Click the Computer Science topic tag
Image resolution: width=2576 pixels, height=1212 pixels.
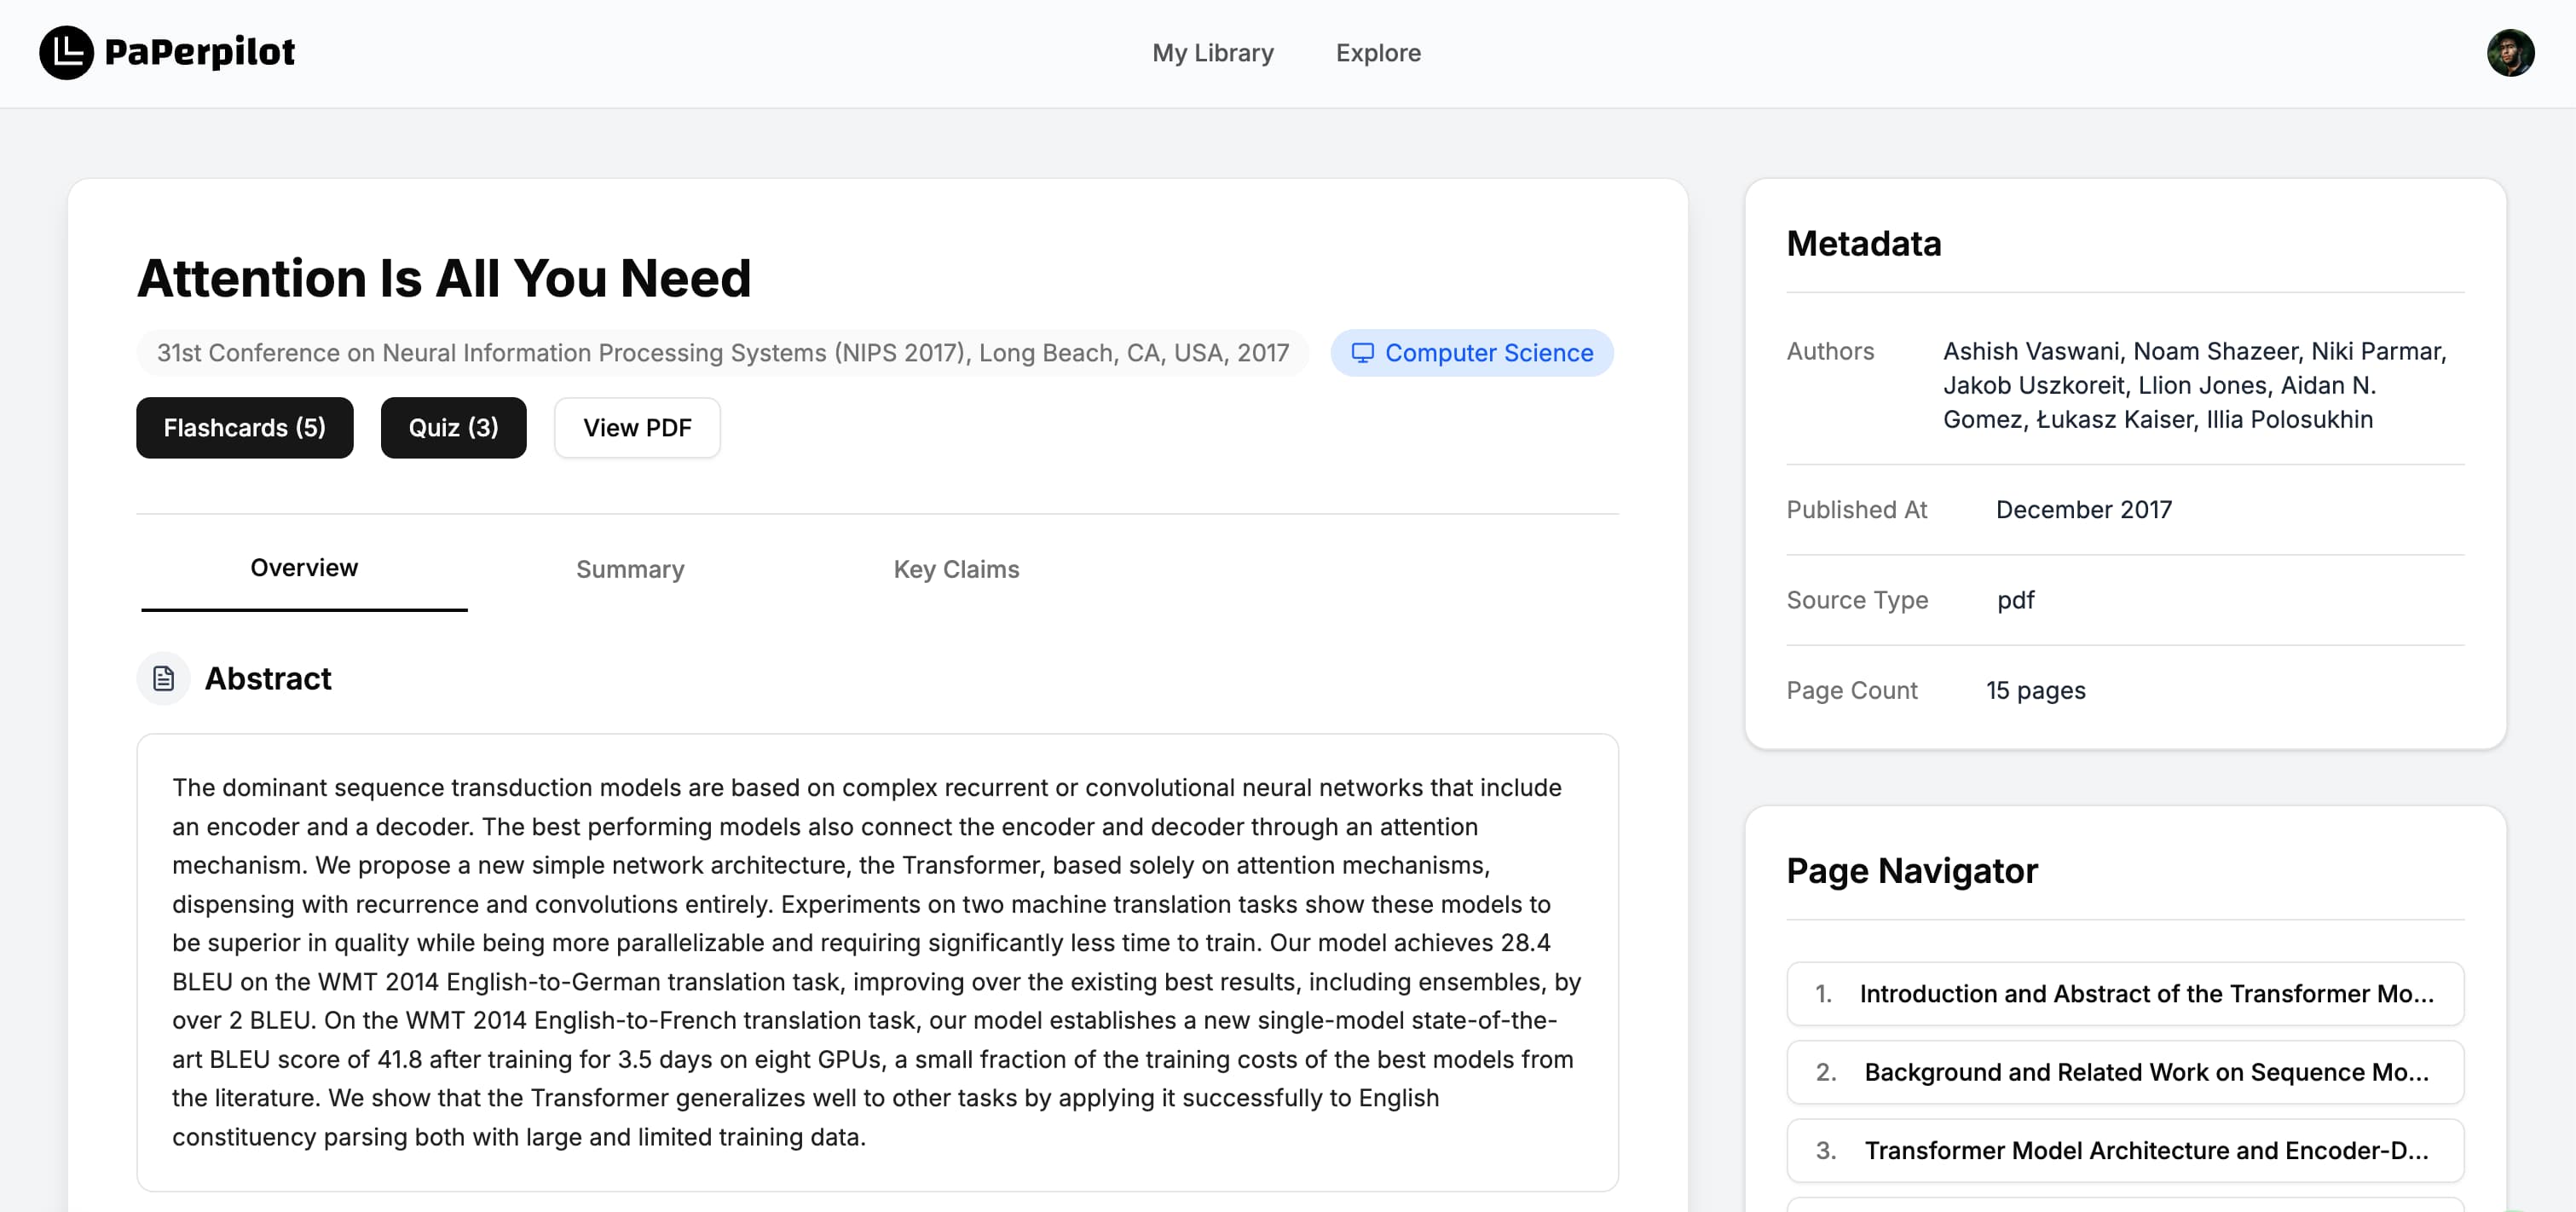coord(1471,352)
